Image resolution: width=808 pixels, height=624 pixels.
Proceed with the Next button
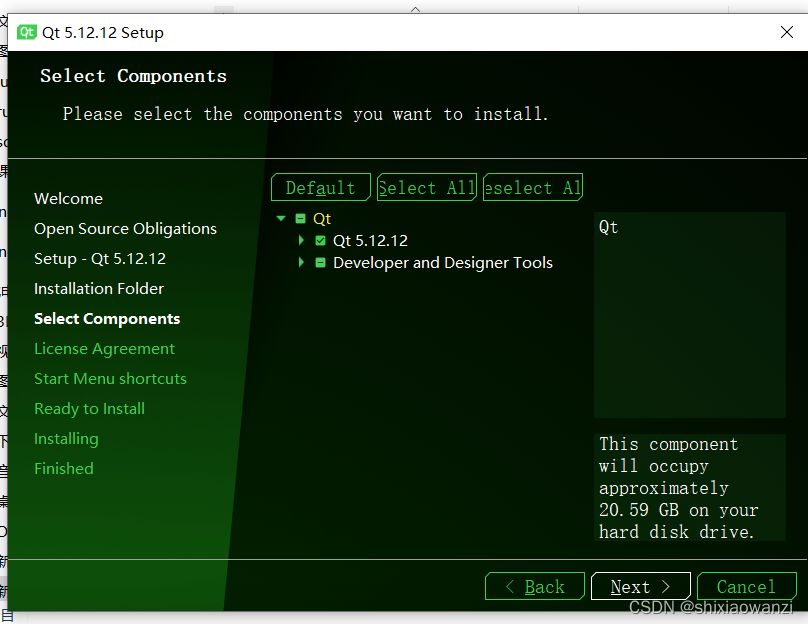click(x=641, y=586)
